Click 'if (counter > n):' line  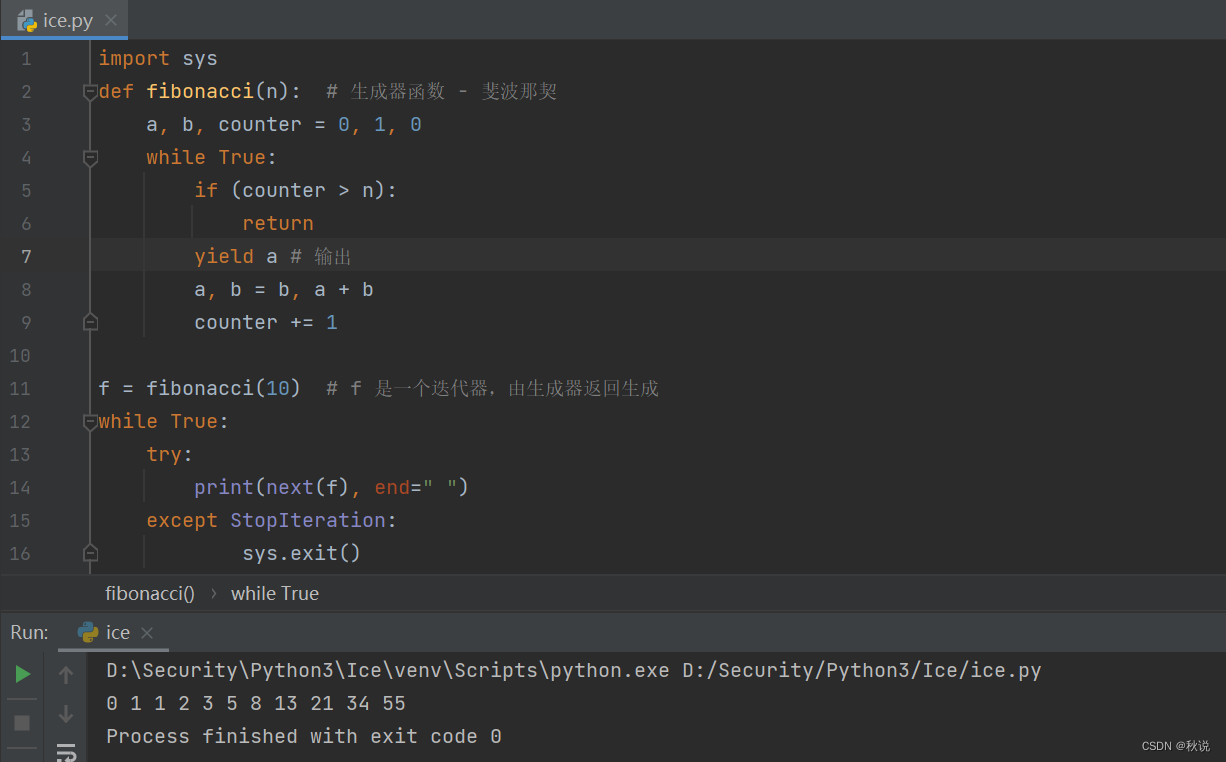[296, 191]
